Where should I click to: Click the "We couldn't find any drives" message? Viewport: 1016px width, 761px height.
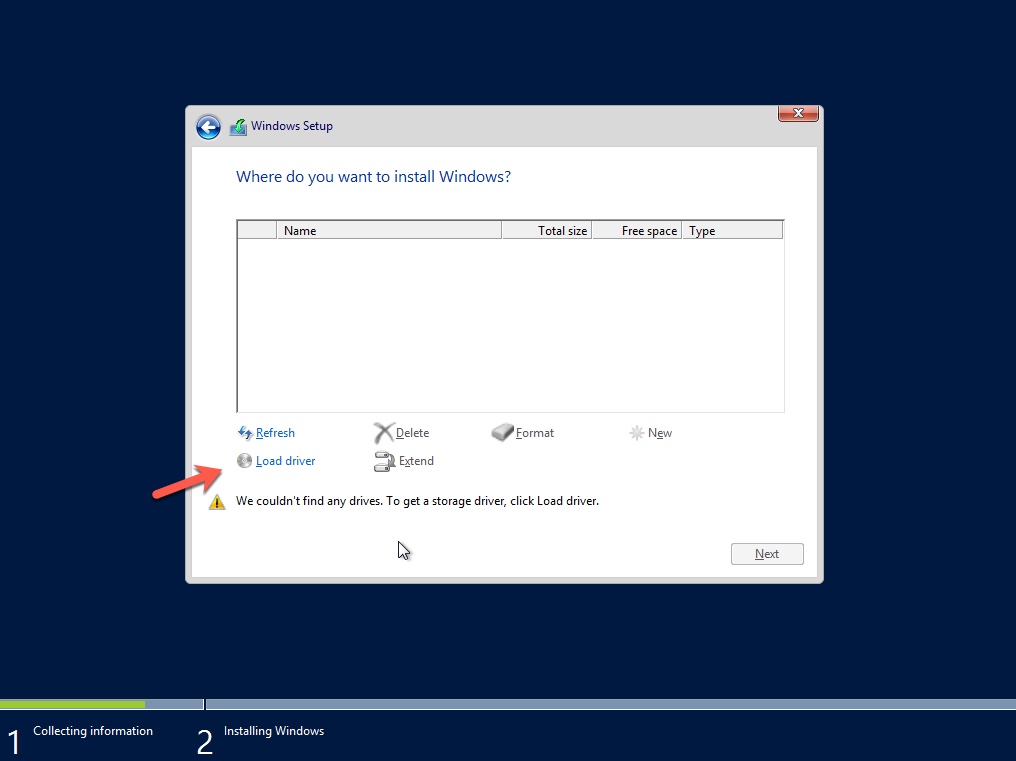pyautogui.click(x=417, y=501)
